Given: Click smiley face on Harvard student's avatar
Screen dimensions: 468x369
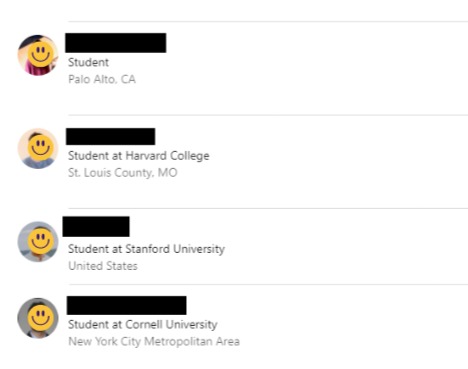Looking at the screenshot, I should [40, 148].
